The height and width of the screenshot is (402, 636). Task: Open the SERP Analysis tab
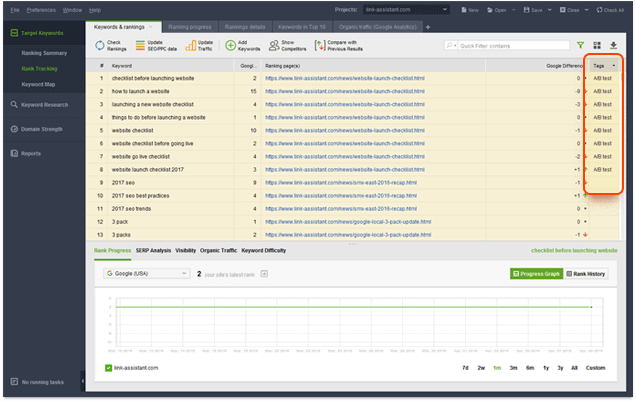[x=153, y=250]
